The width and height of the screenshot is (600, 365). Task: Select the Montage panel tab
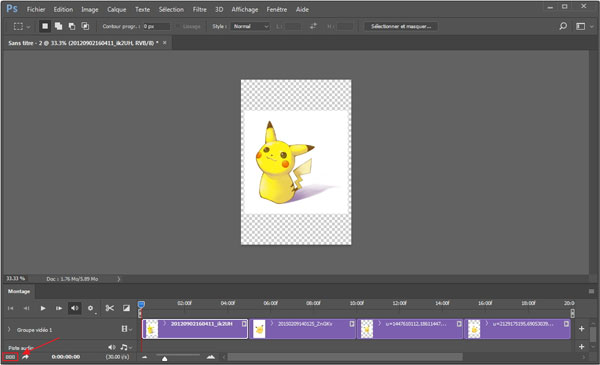[19, 292]
